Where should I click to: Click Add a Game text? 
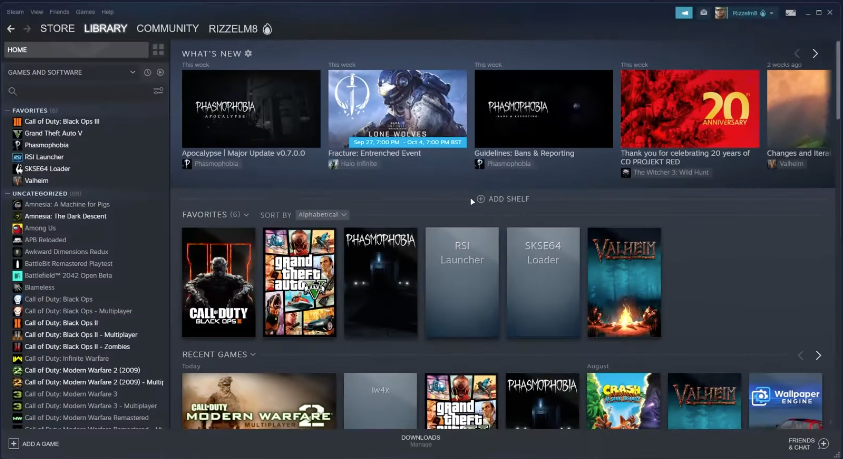40,444
